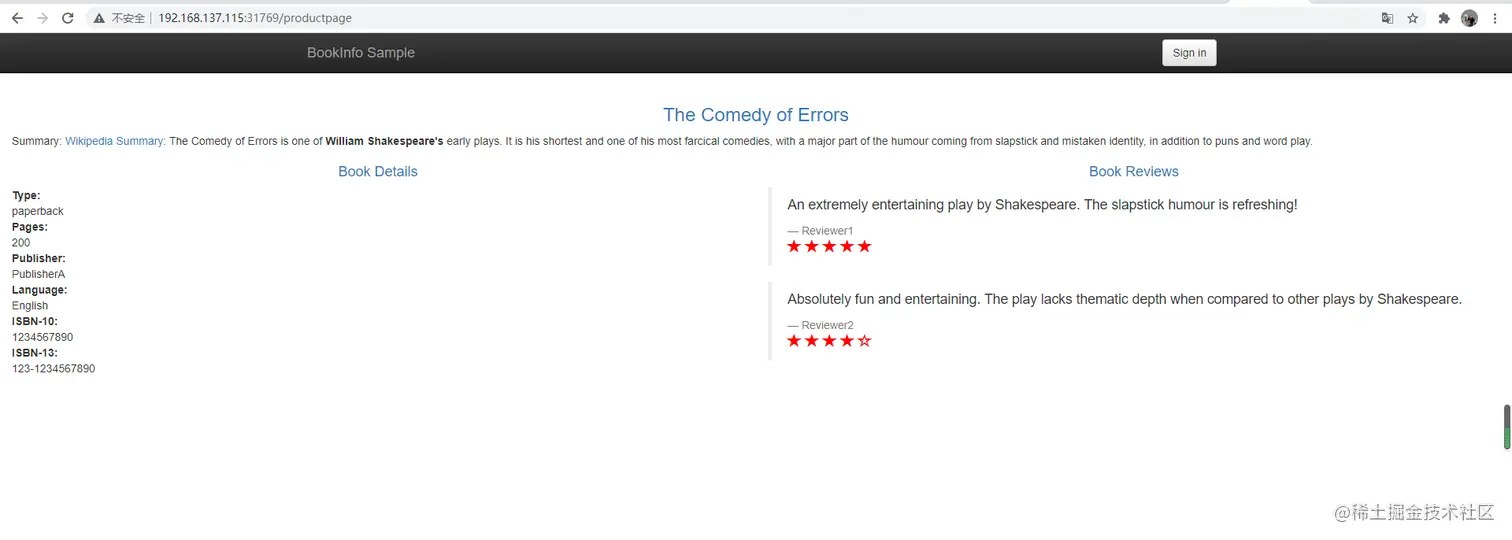1512x540 pixels.
Task: Open the BookInfo Sample brand link
Action: (x=361, y=53)
